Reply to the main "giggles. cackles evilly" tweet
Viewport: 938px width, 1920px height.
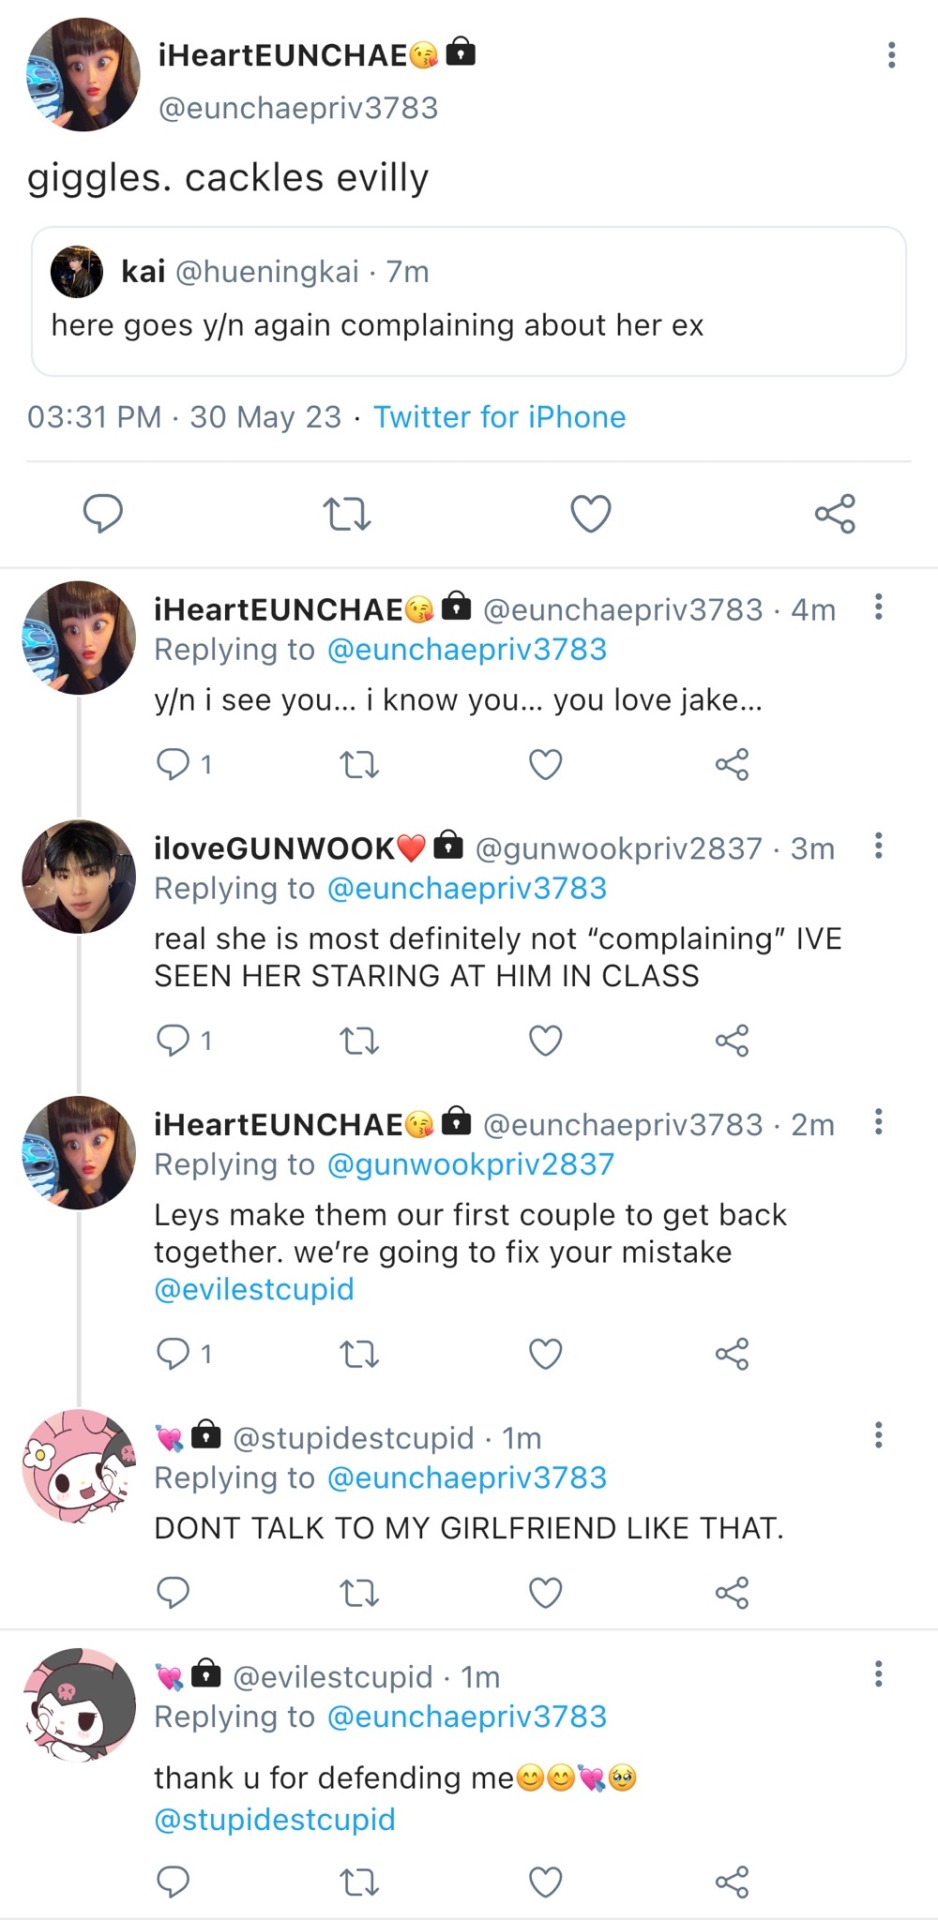pyautogui.click(x=102, y=513)
